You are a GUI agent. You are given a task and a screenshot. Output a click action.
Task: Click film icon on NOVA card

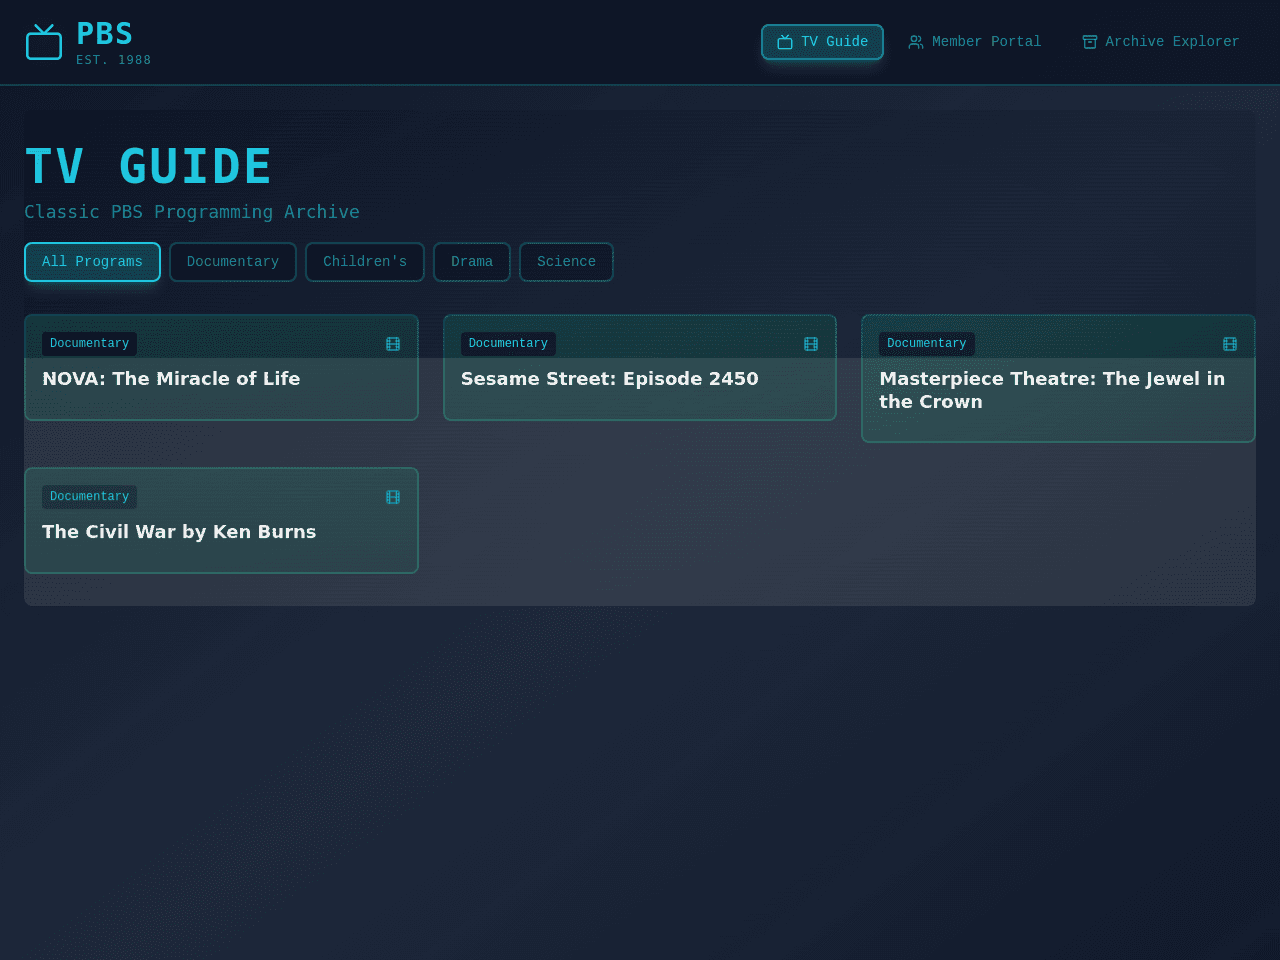(x=393, y=344)
